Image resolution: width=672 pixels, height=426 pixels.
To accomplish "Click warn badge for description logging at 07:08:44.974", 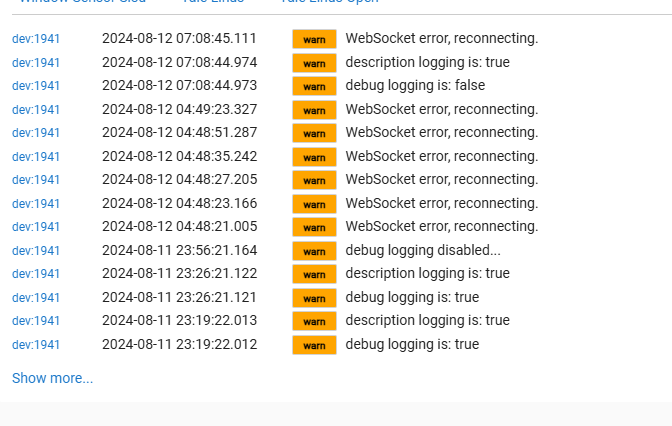I will tap(315, 63).
